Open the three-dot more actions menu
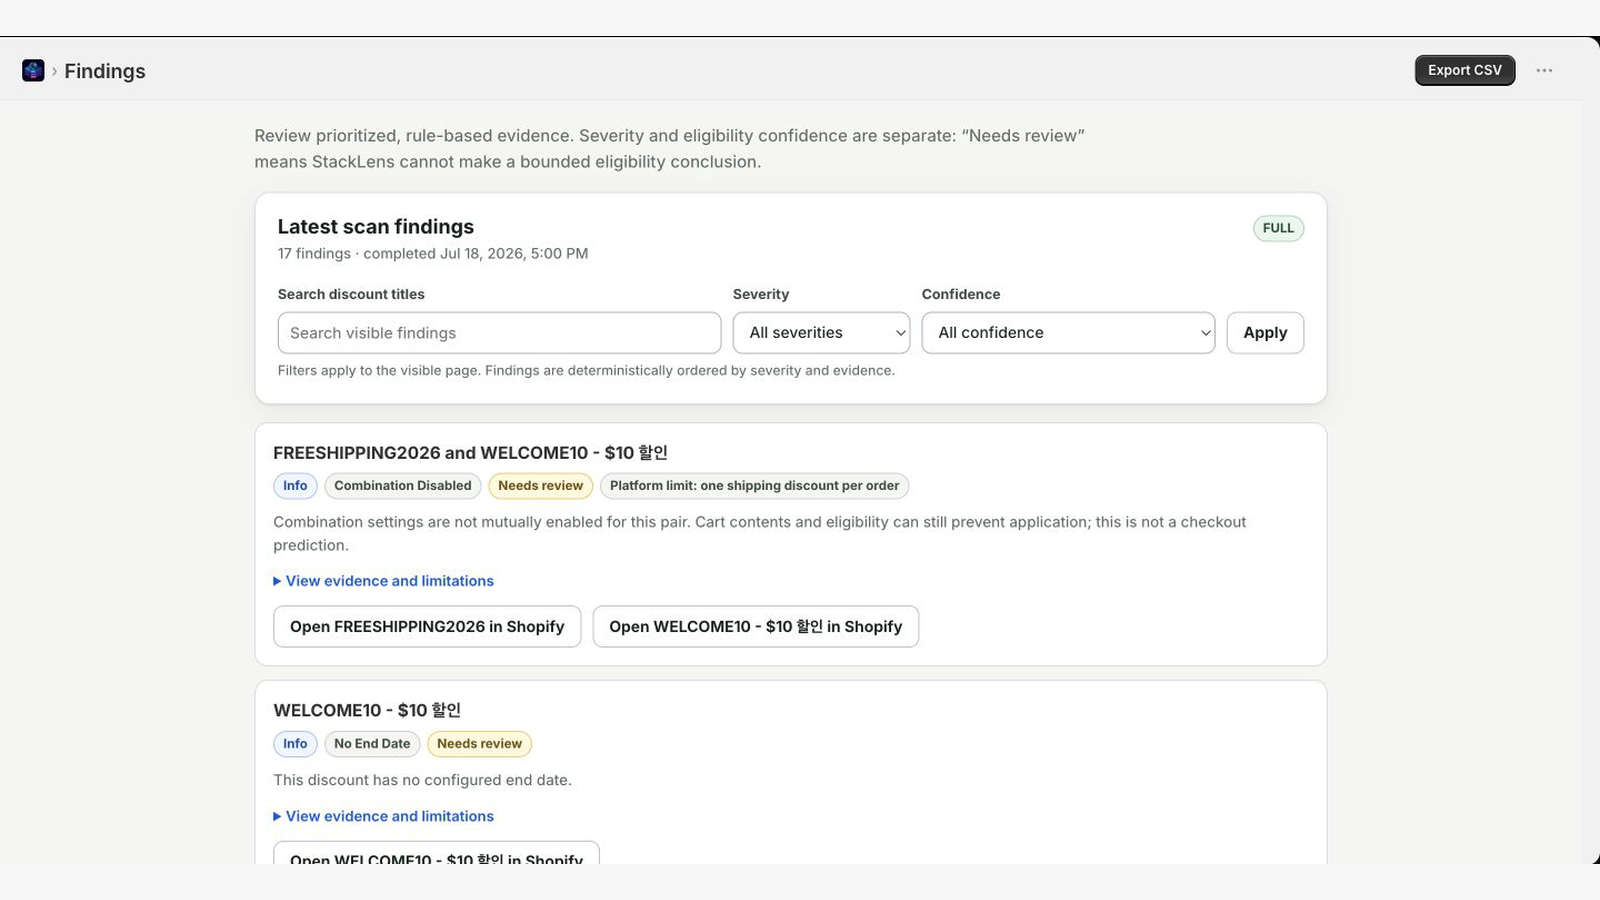The image size is (1600, 900). (x=1544, y=70)
